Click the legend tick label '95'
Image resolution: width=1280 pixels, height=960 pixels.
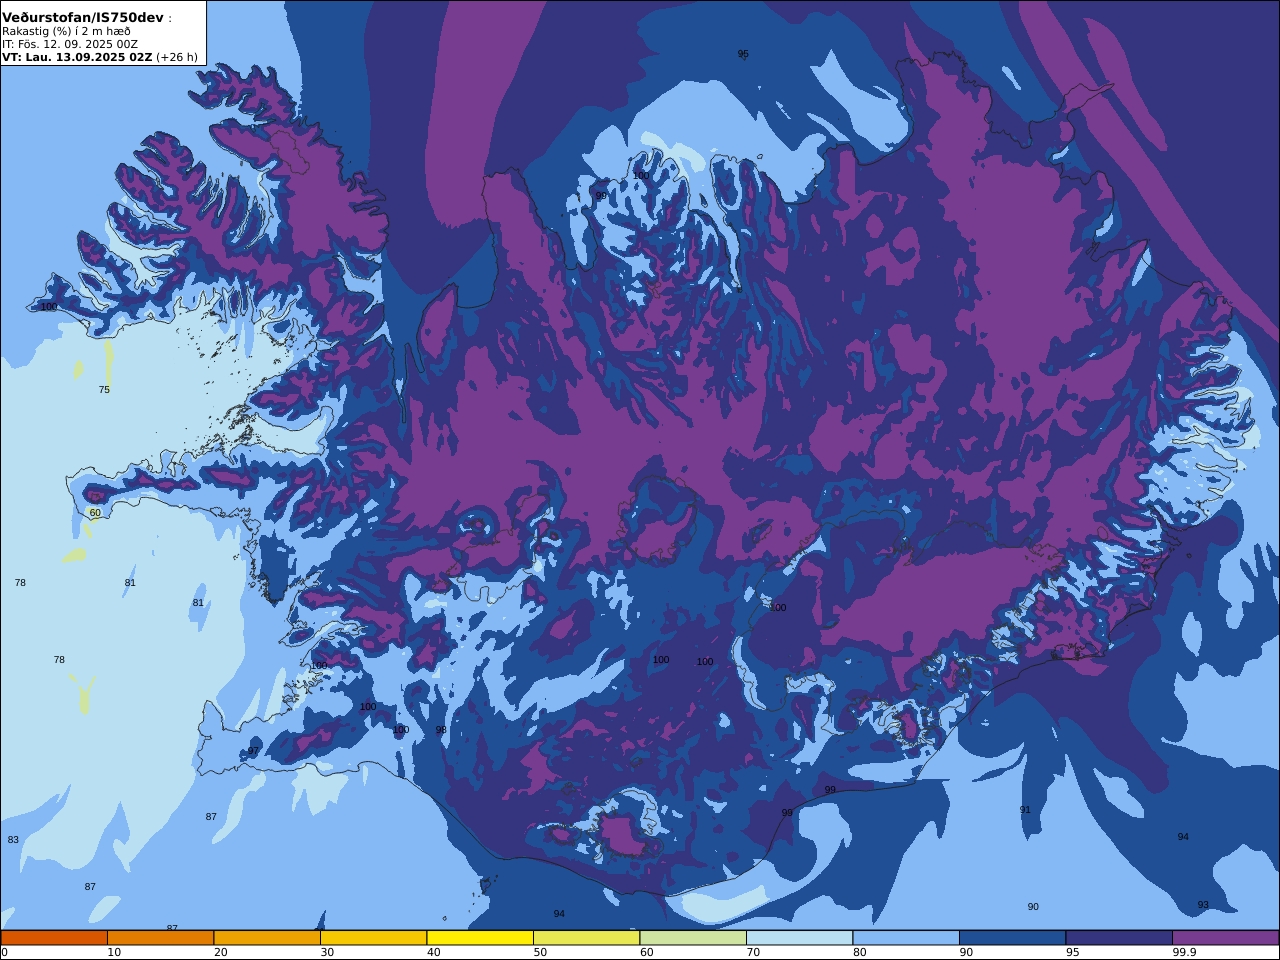pyautogui.click(x=1072, y=952)
